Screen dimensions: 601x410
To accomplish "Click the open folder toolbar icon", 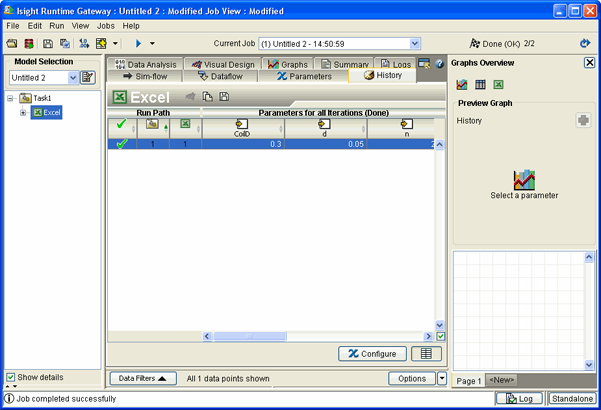I will tap(12, 44).
